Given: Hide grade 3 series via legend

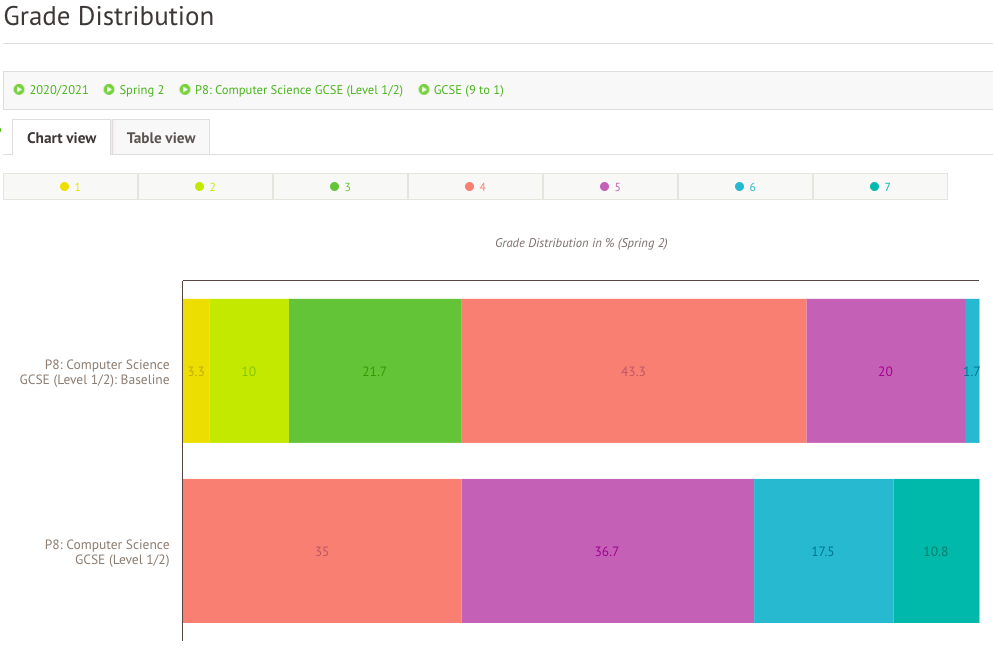Looking at the screenshot, I should tap(340, 187).
